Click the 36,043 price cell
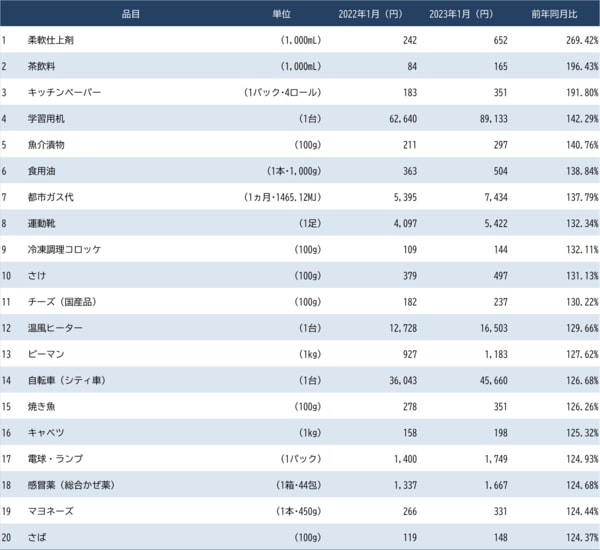 [403, 380]
